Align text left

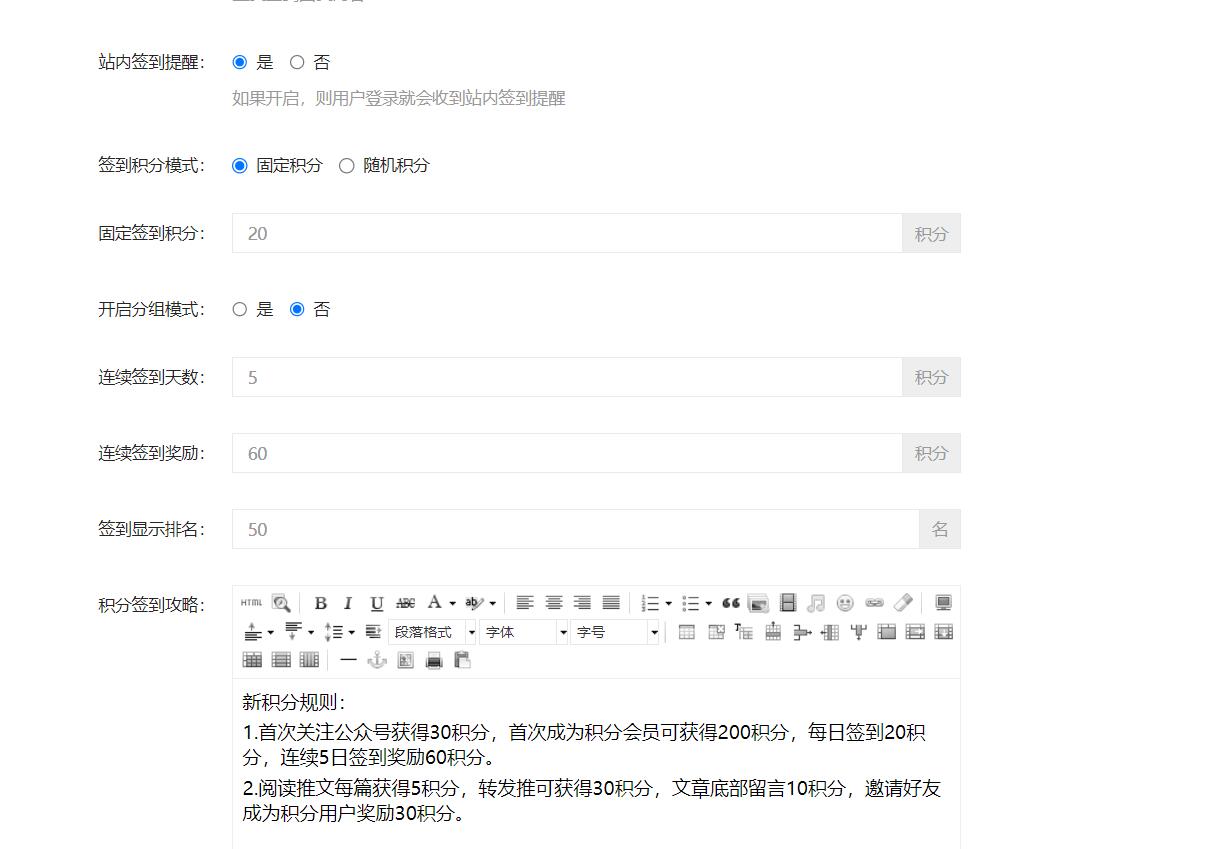click(524, 603)
